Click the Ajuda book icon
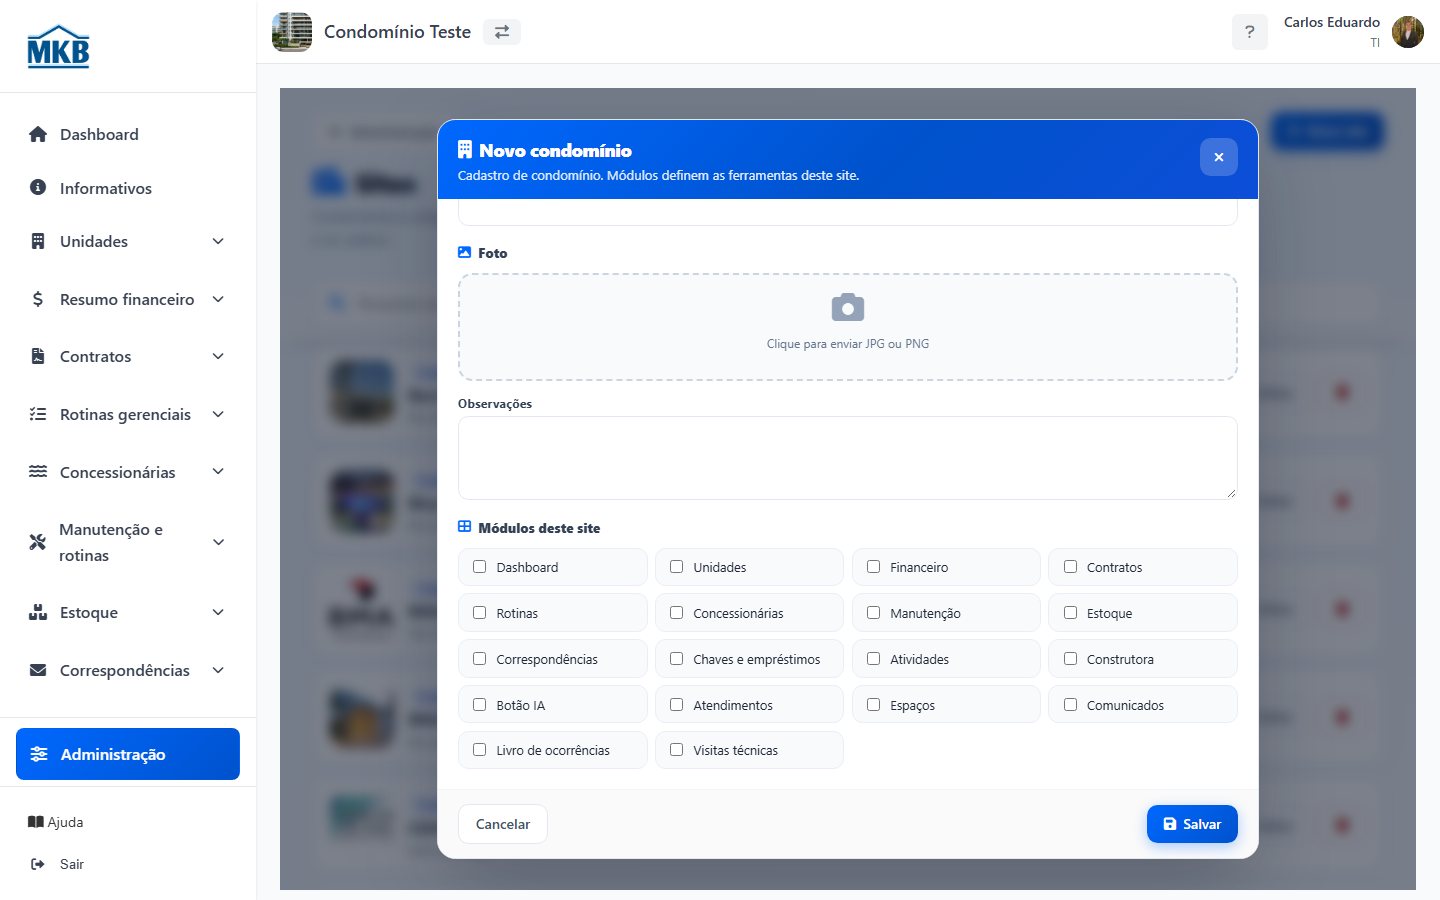This screenshot has width=1440, height=900. (36, 822)
